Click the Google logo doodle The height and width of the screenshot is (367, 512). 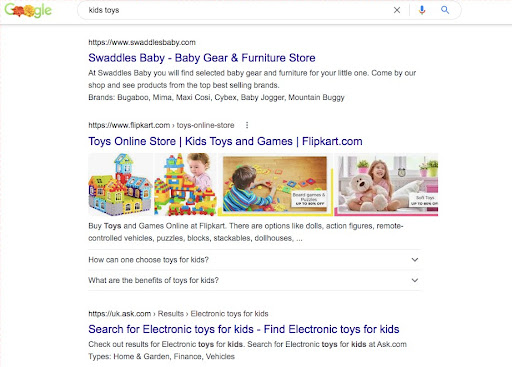pyautogui.click(x=28, y=11)
